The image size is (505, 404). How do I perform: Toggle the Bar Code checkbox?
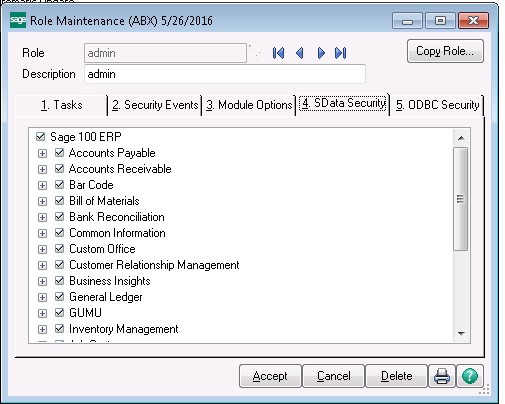pos(59,185)
